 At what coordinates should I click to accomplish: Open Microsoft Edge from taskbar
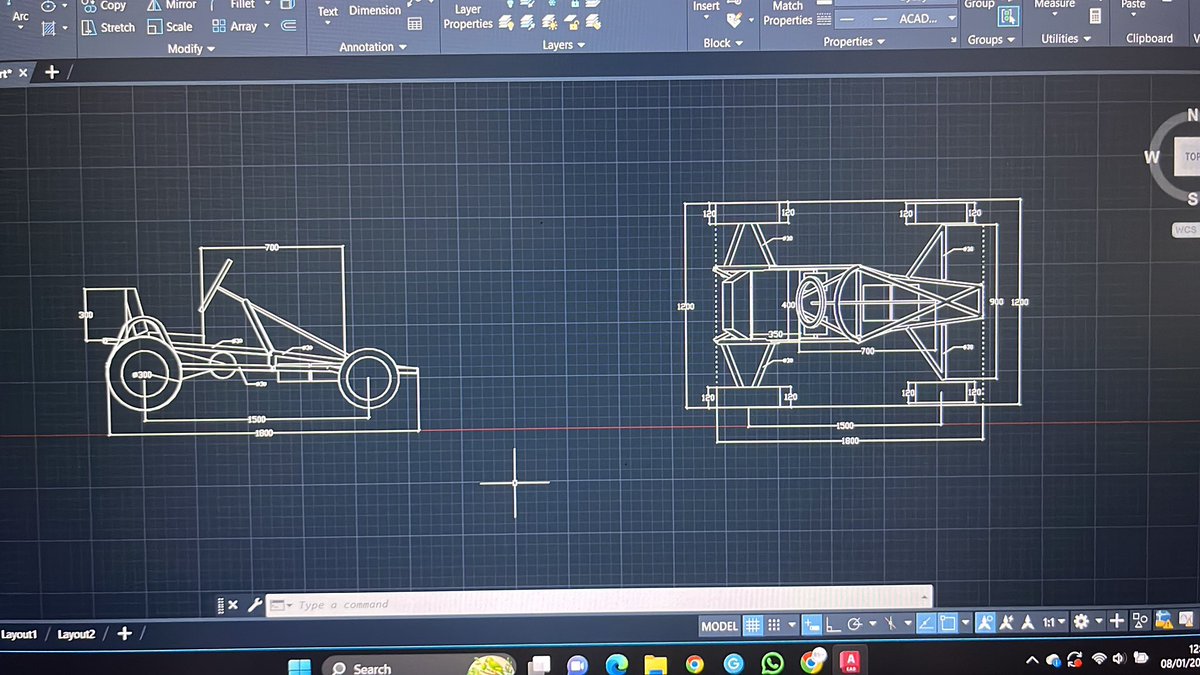(616, 664)
